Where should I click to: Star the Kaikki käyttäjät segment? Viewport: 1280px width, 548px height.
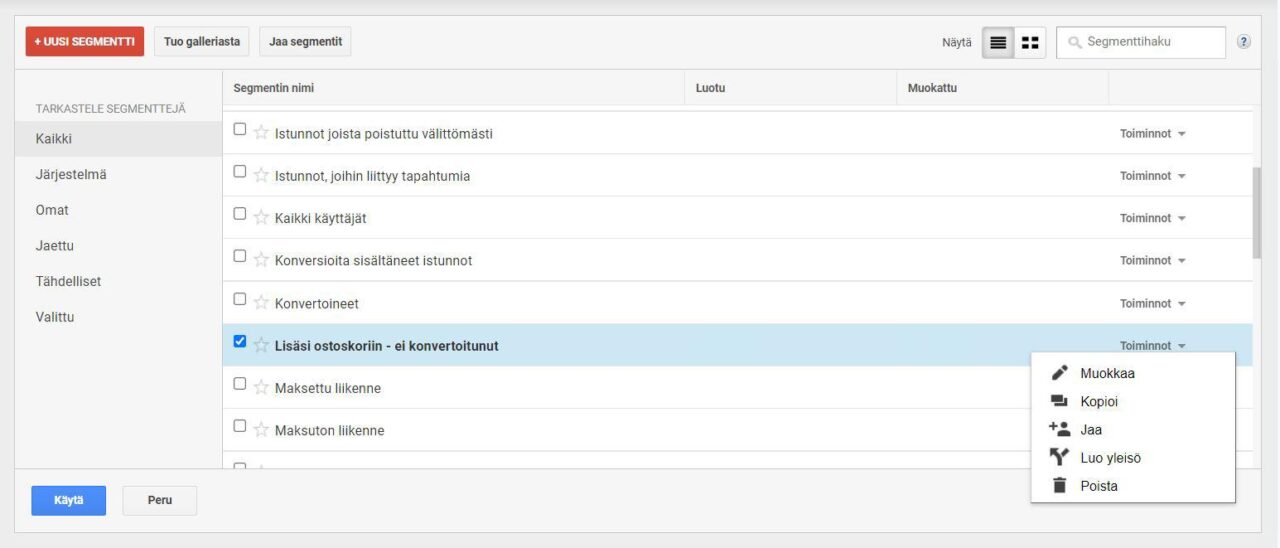(261, 218)
